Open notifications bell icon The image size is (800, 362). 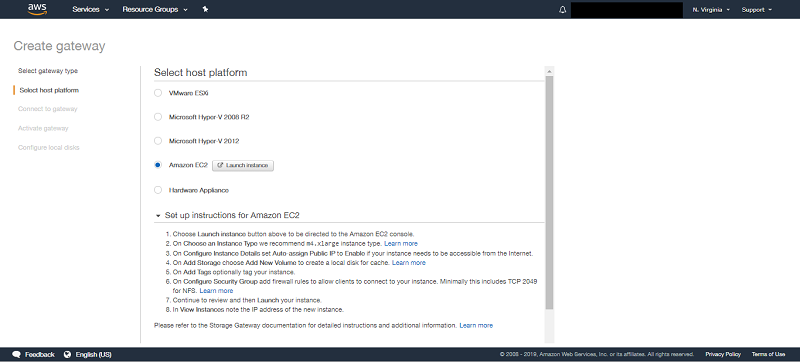tap(563, 10)
